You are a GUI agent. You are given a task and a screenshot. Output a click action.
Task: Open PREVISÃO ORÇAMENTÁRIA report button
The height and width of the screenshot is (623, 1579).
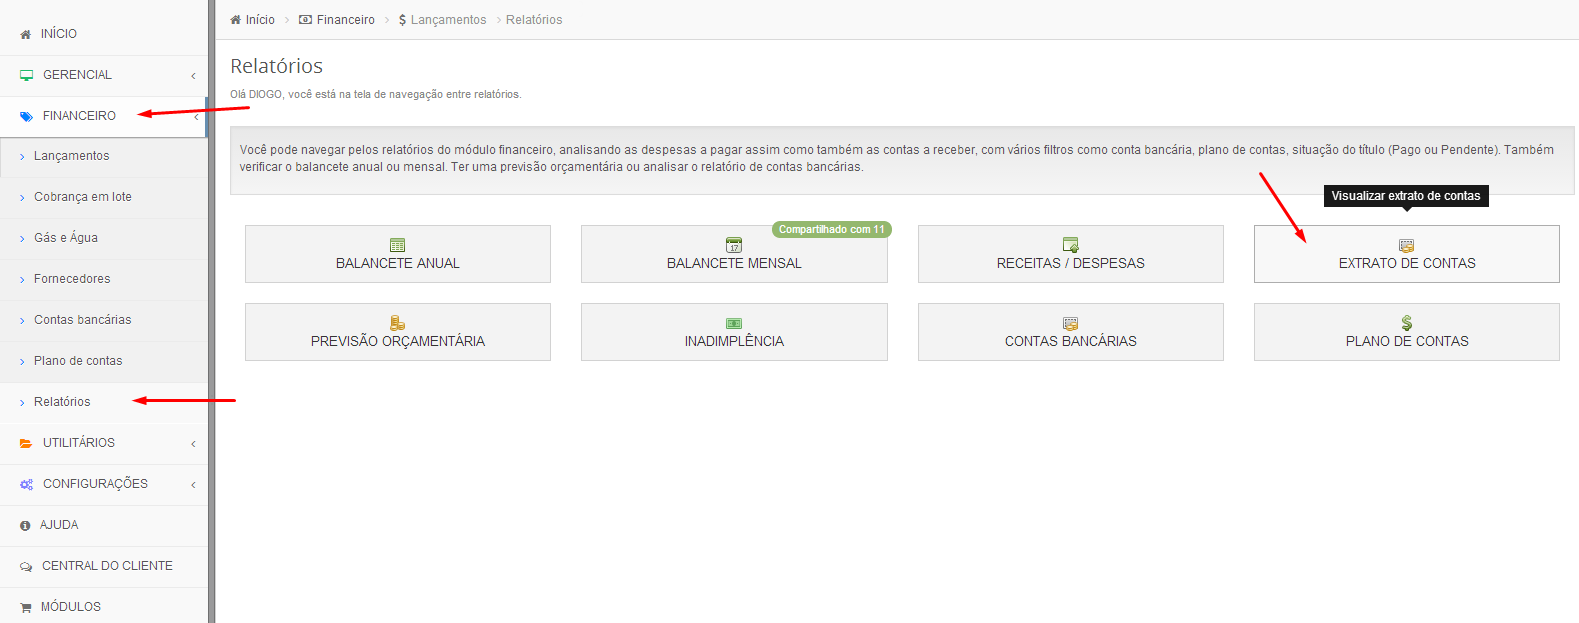(398, 332)
